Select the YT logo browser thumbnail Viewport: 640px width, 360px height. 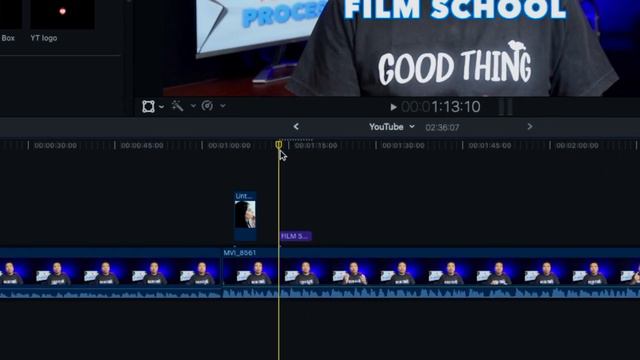[x=62, y=14]
